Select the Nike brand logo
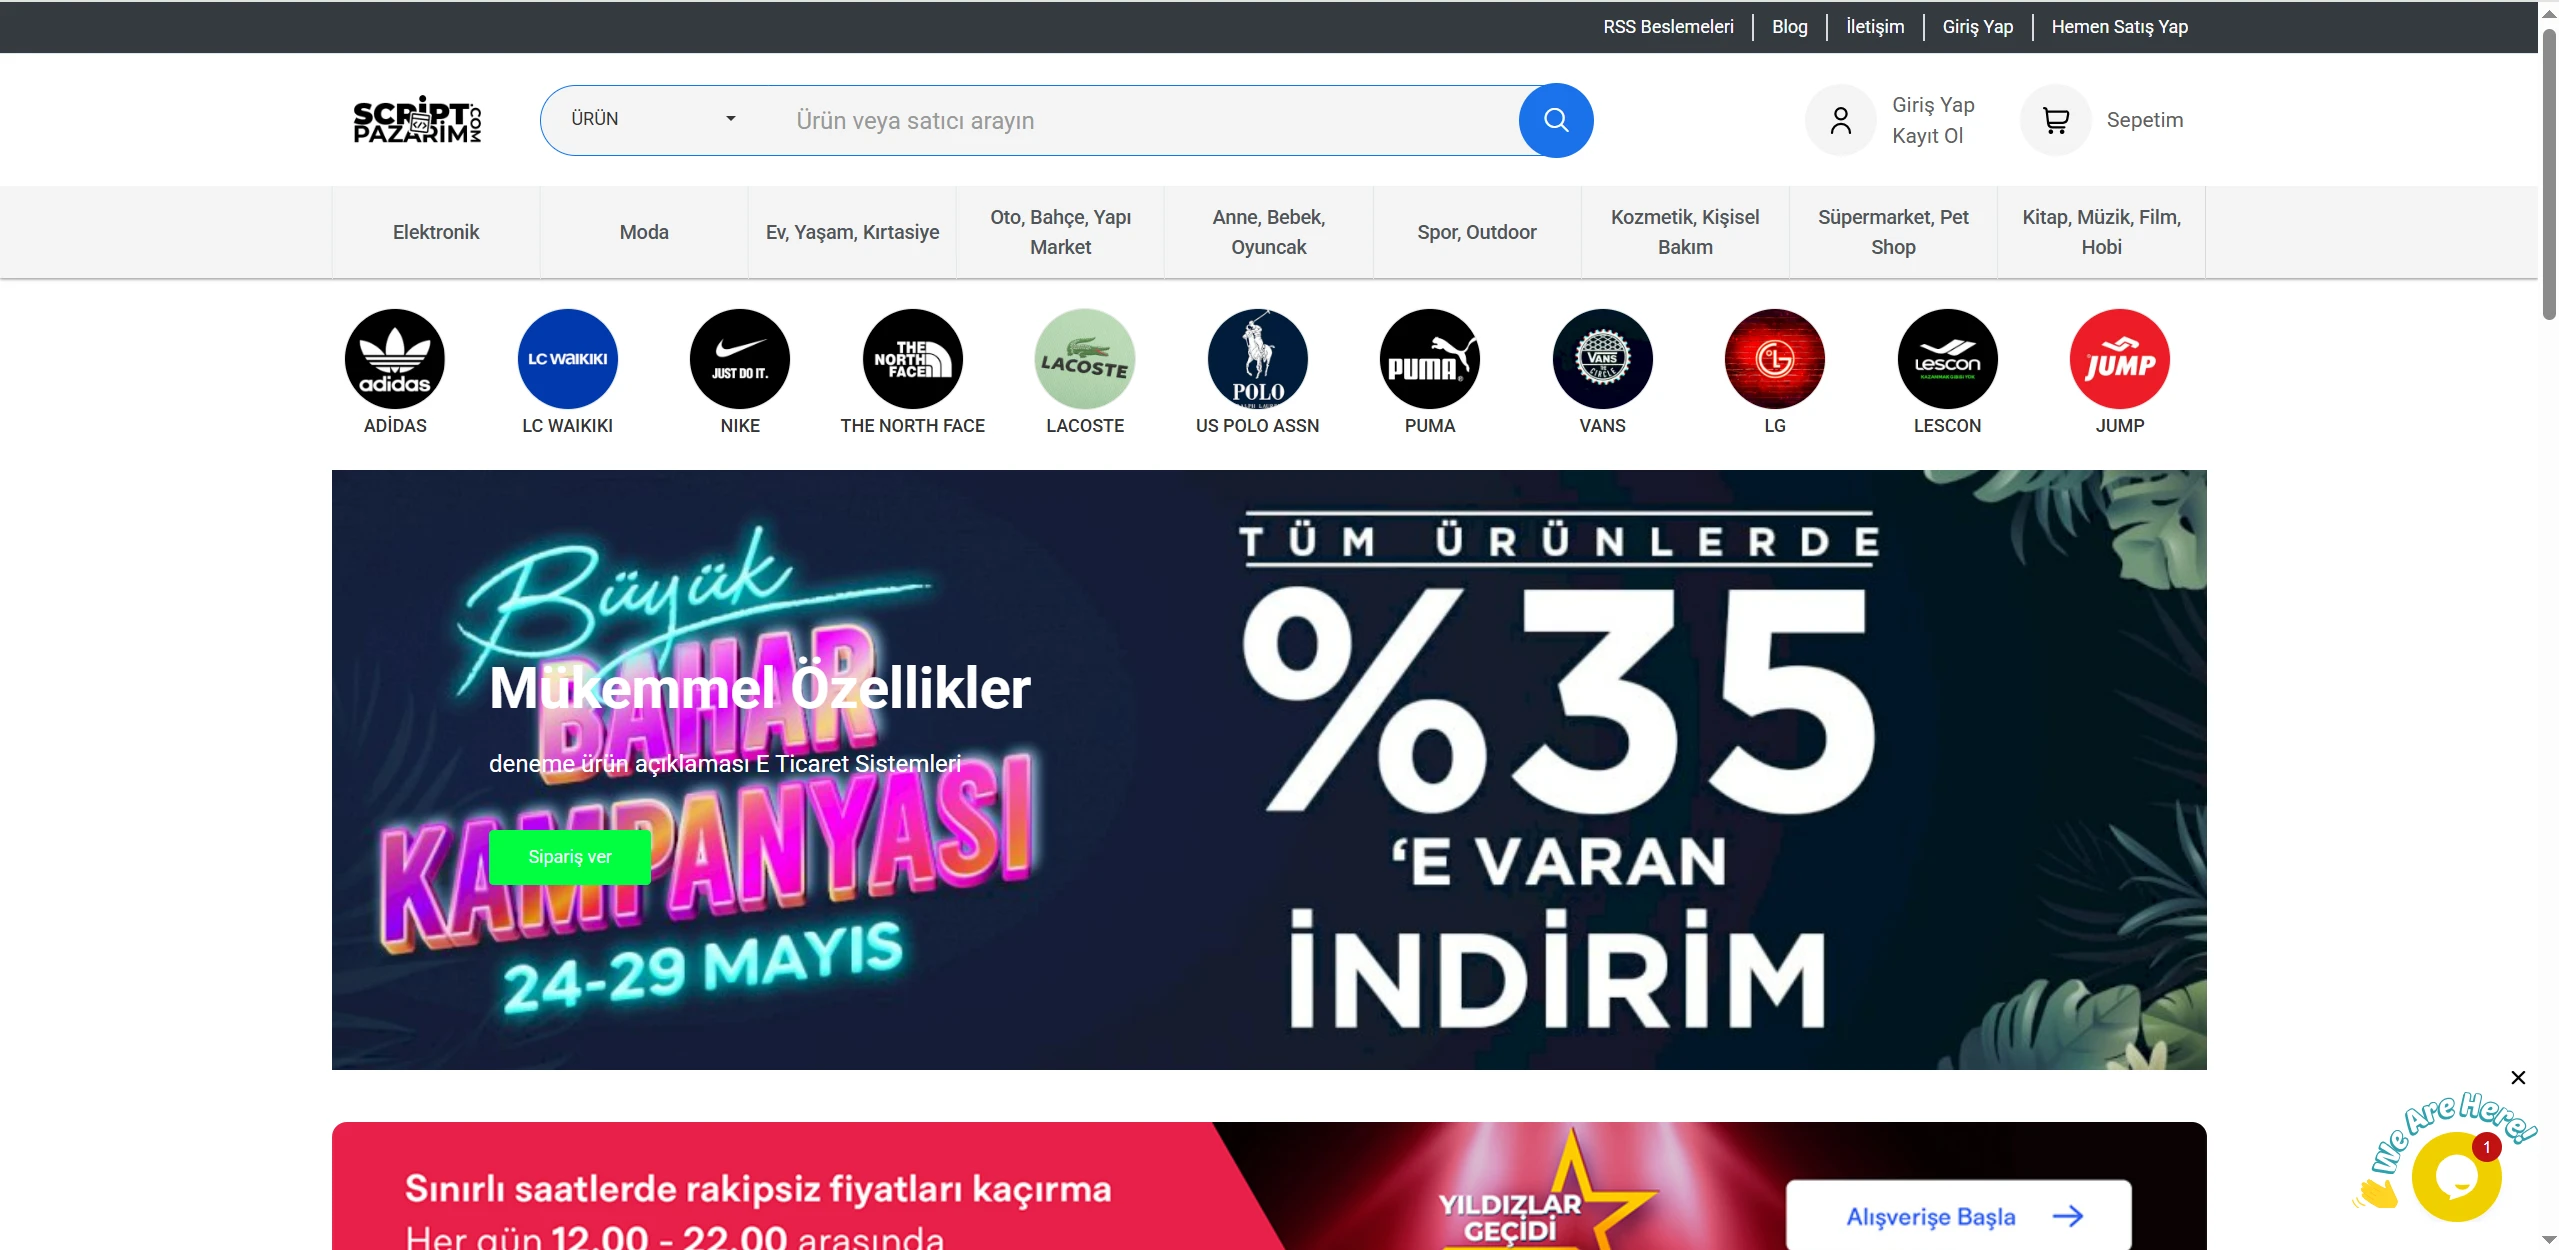The image size is (2559, 1250). click(x=740, y=359)
